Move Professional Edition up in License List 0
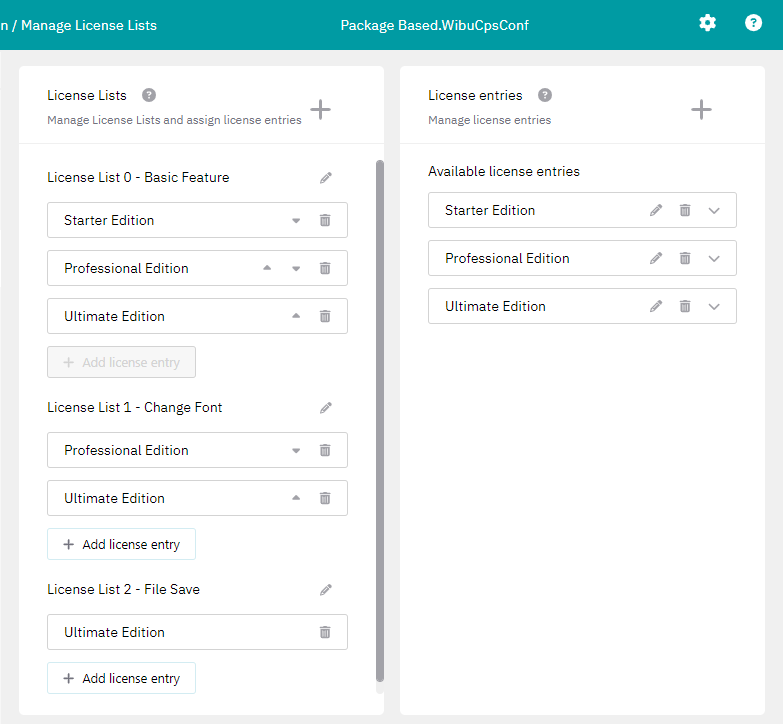This screenshot has height=724, width=783. (x=267, y=268)
